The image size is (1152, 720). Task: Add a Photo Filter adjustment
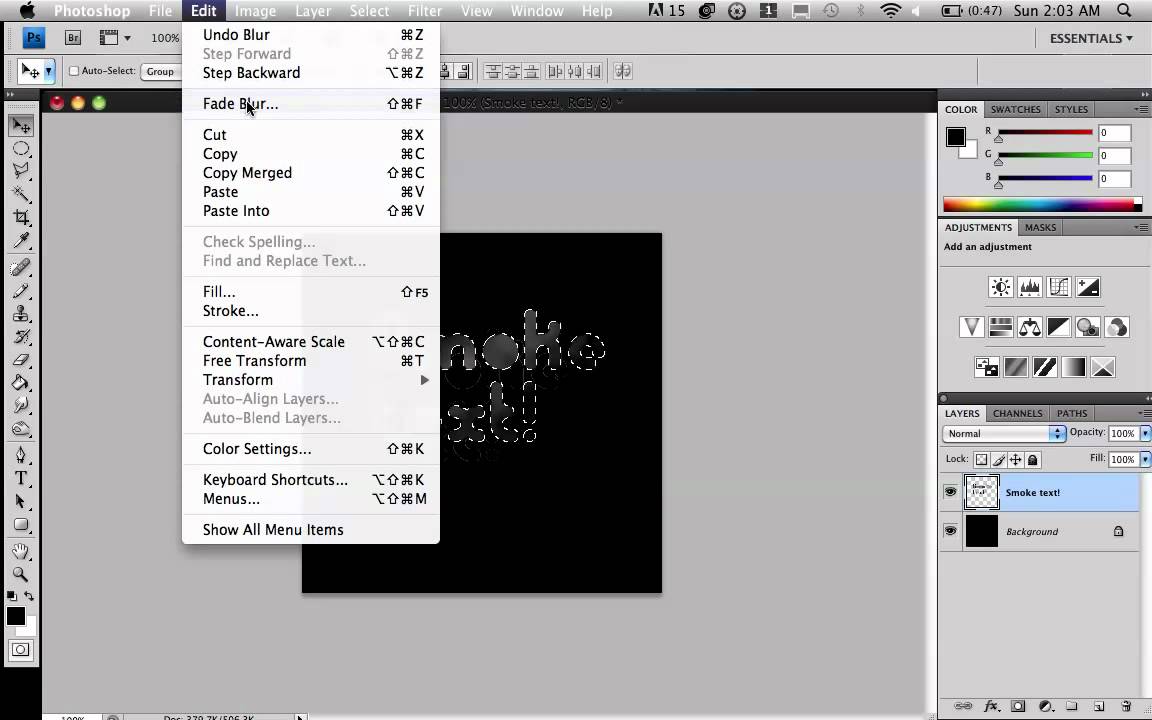[x=1087, y=327]
